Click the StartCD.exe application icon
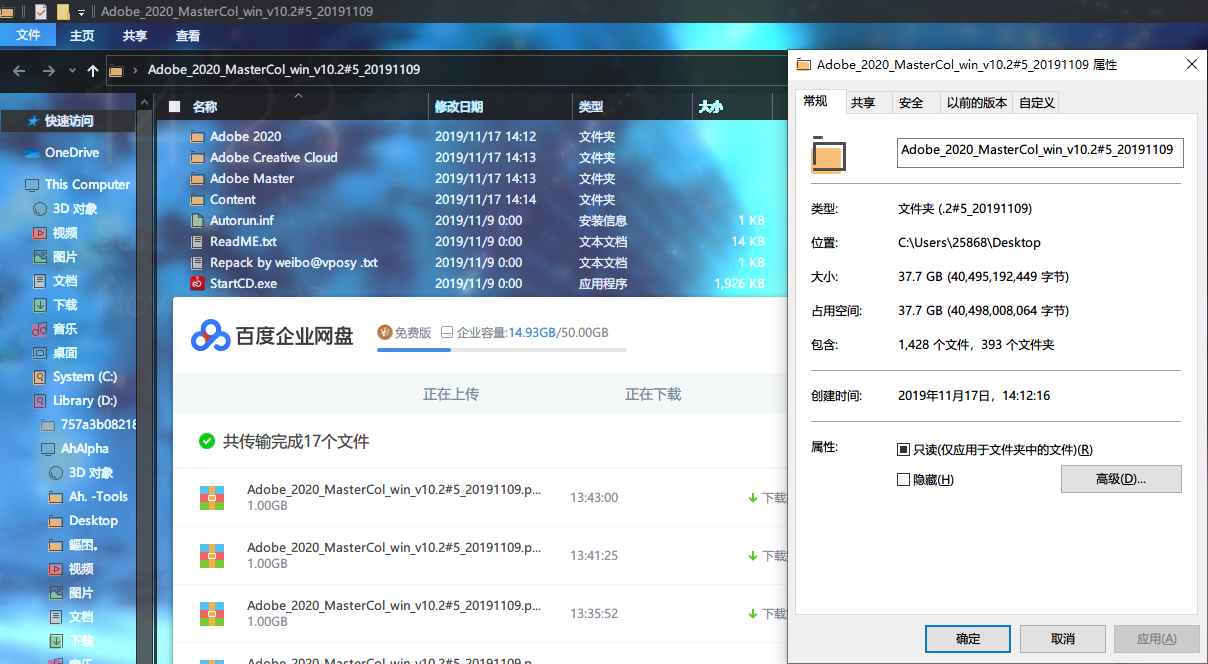This screenshot has width=1208, height=664. click(197, 284)
